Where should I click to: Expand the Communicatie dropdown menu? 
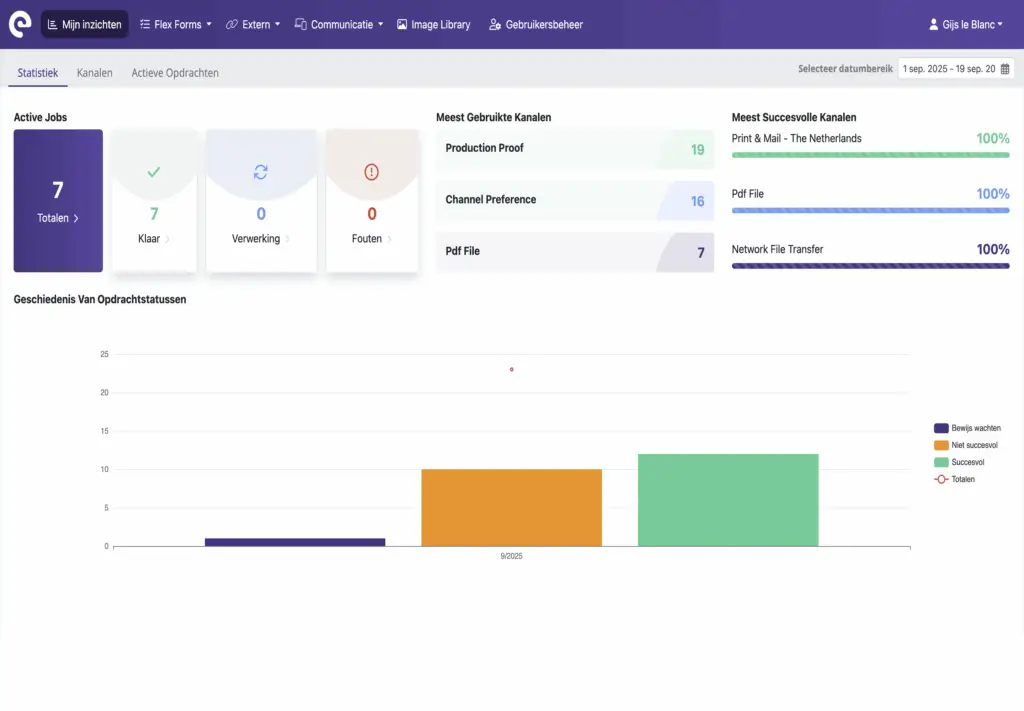[339, 24]
